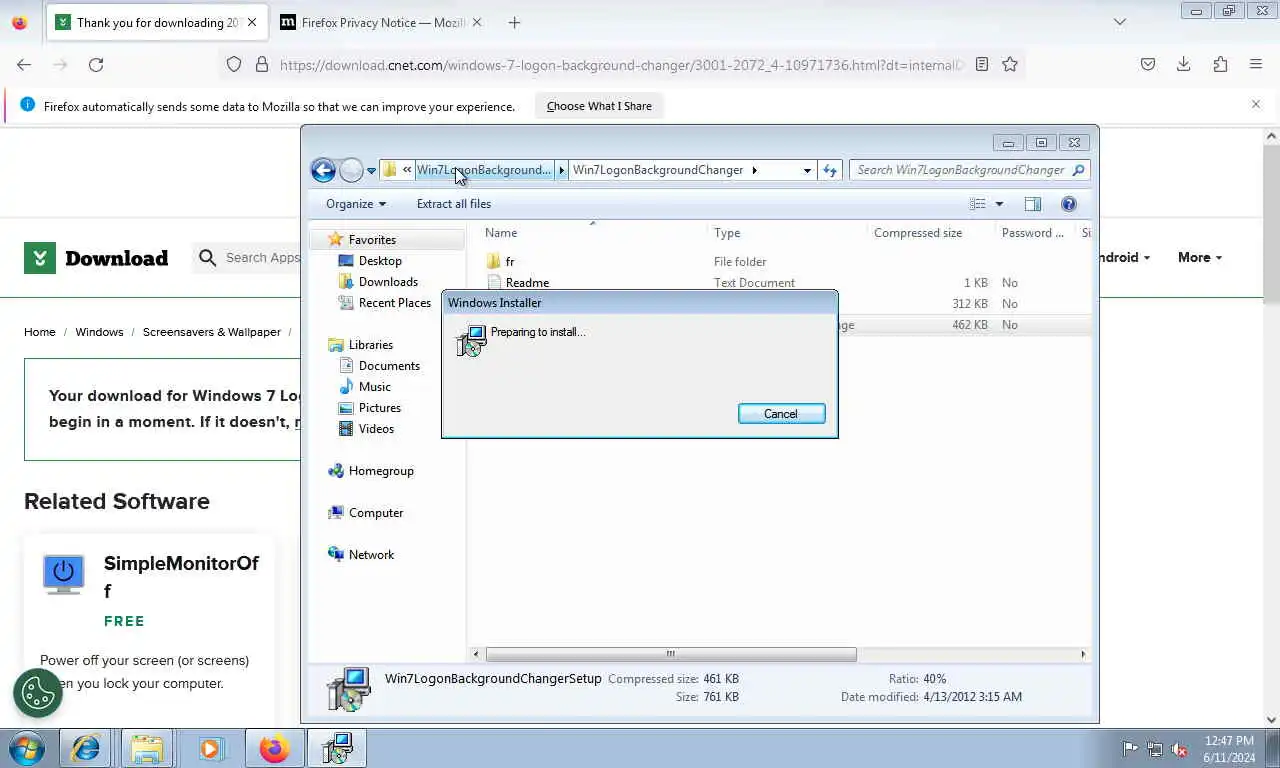
Task: Open Save to Pocket icon
Action: (1148, 64)
